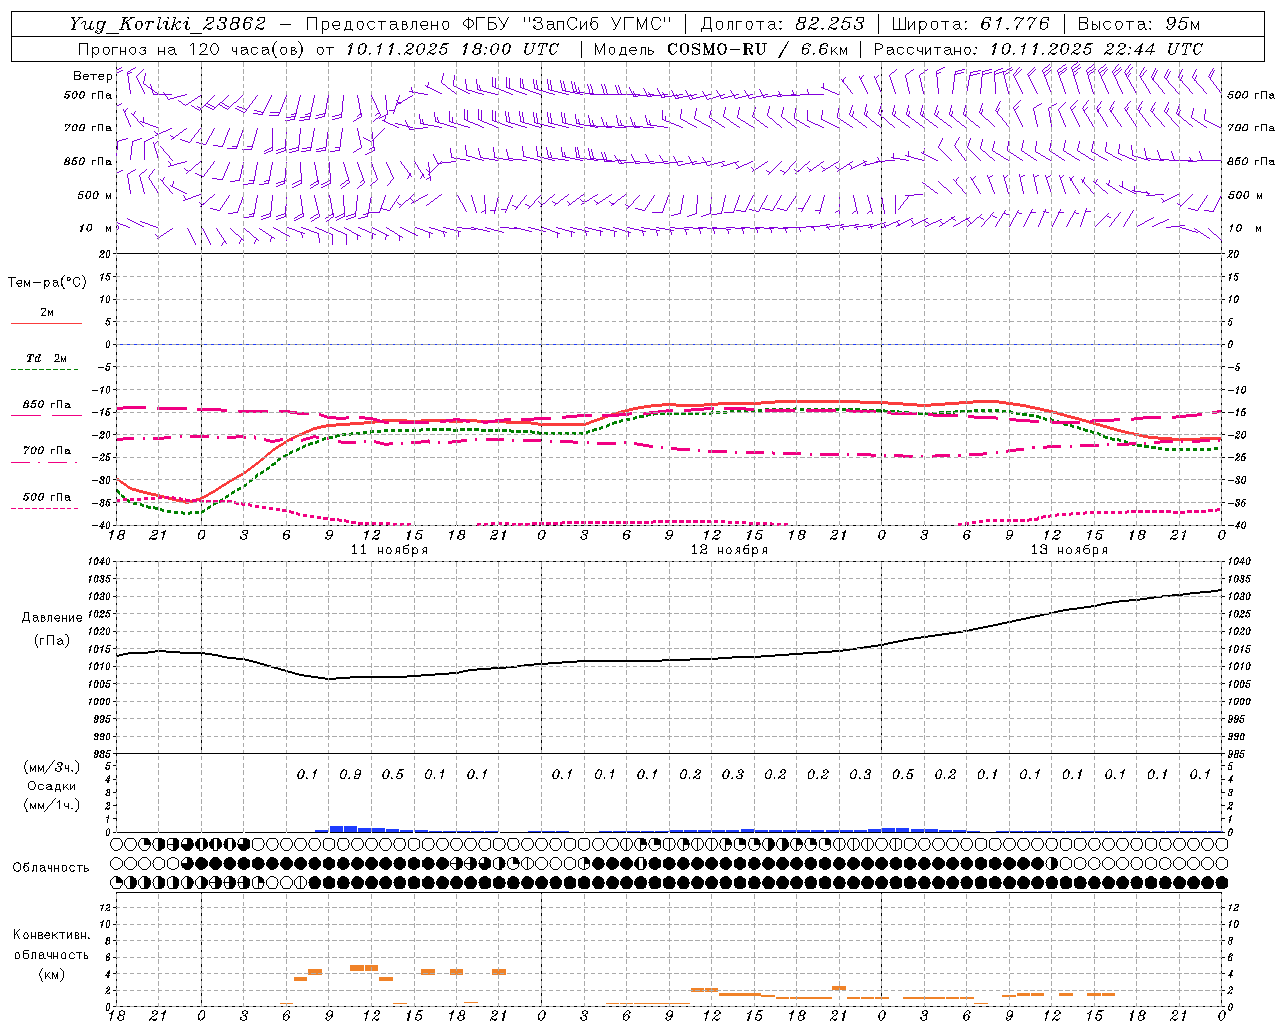Select the 11 ноября date label

click(x=389, y=550)
